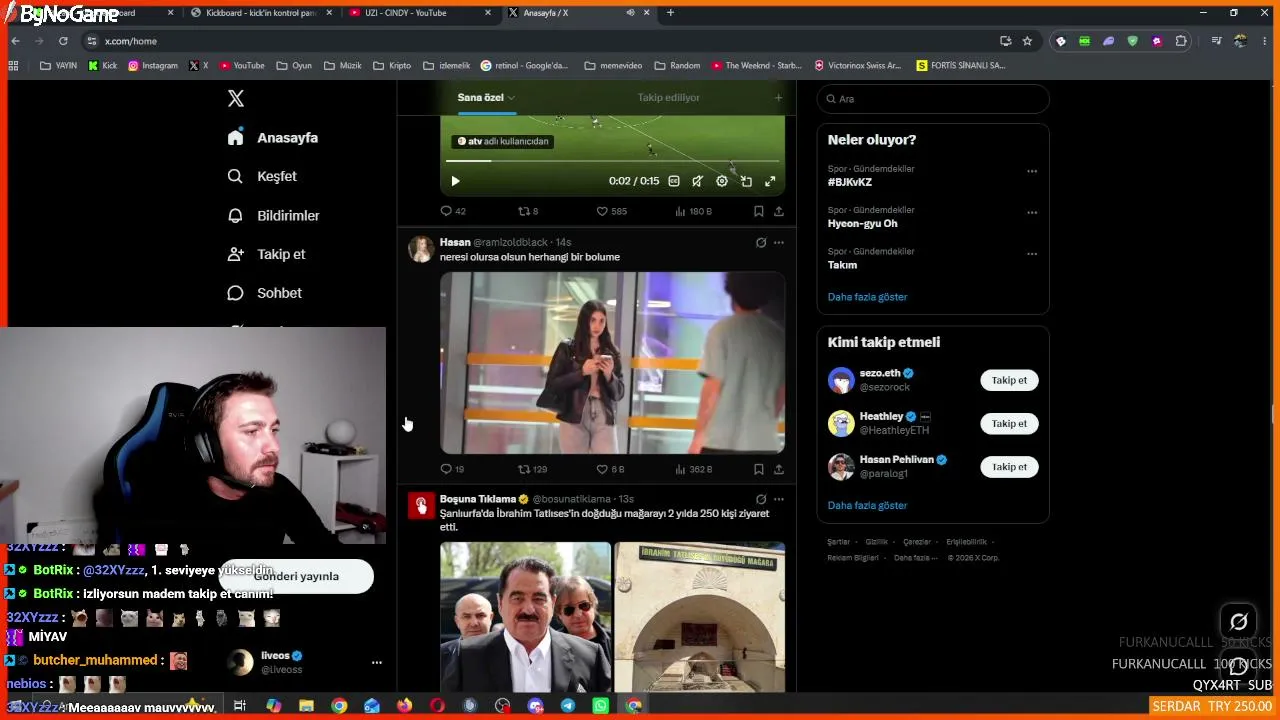Open WhatsApp from the taskbar
Screen dimensions: 1280x720
pos(600,706)
